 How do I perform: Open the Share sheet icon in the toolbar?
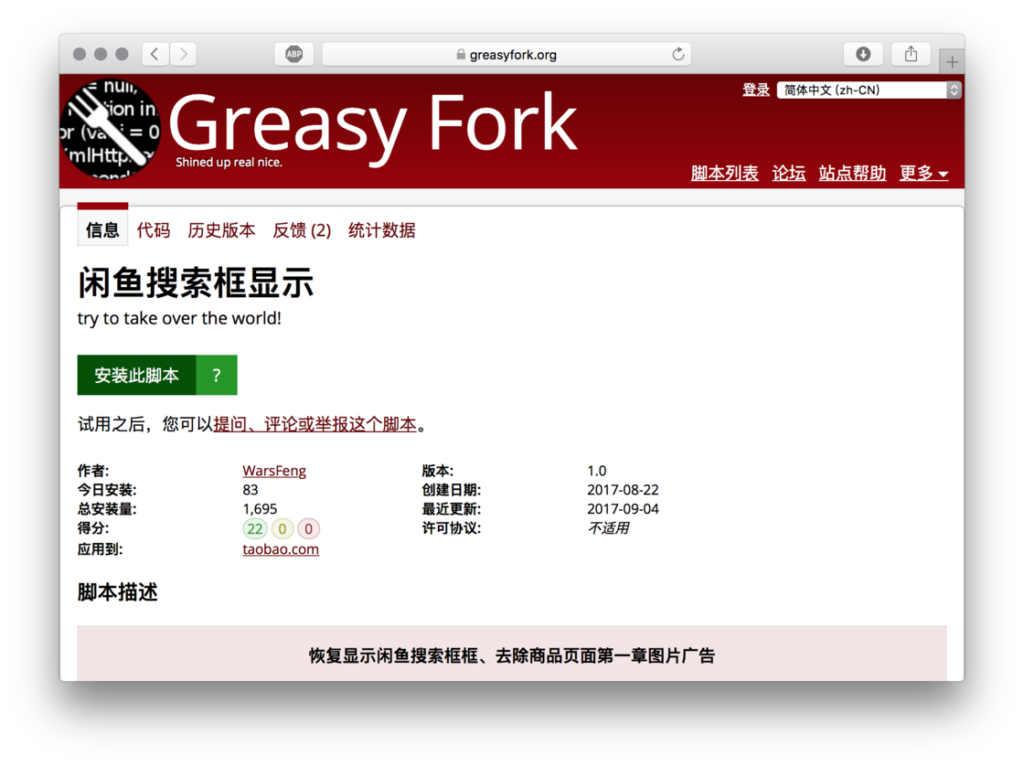tap(911, 54)
